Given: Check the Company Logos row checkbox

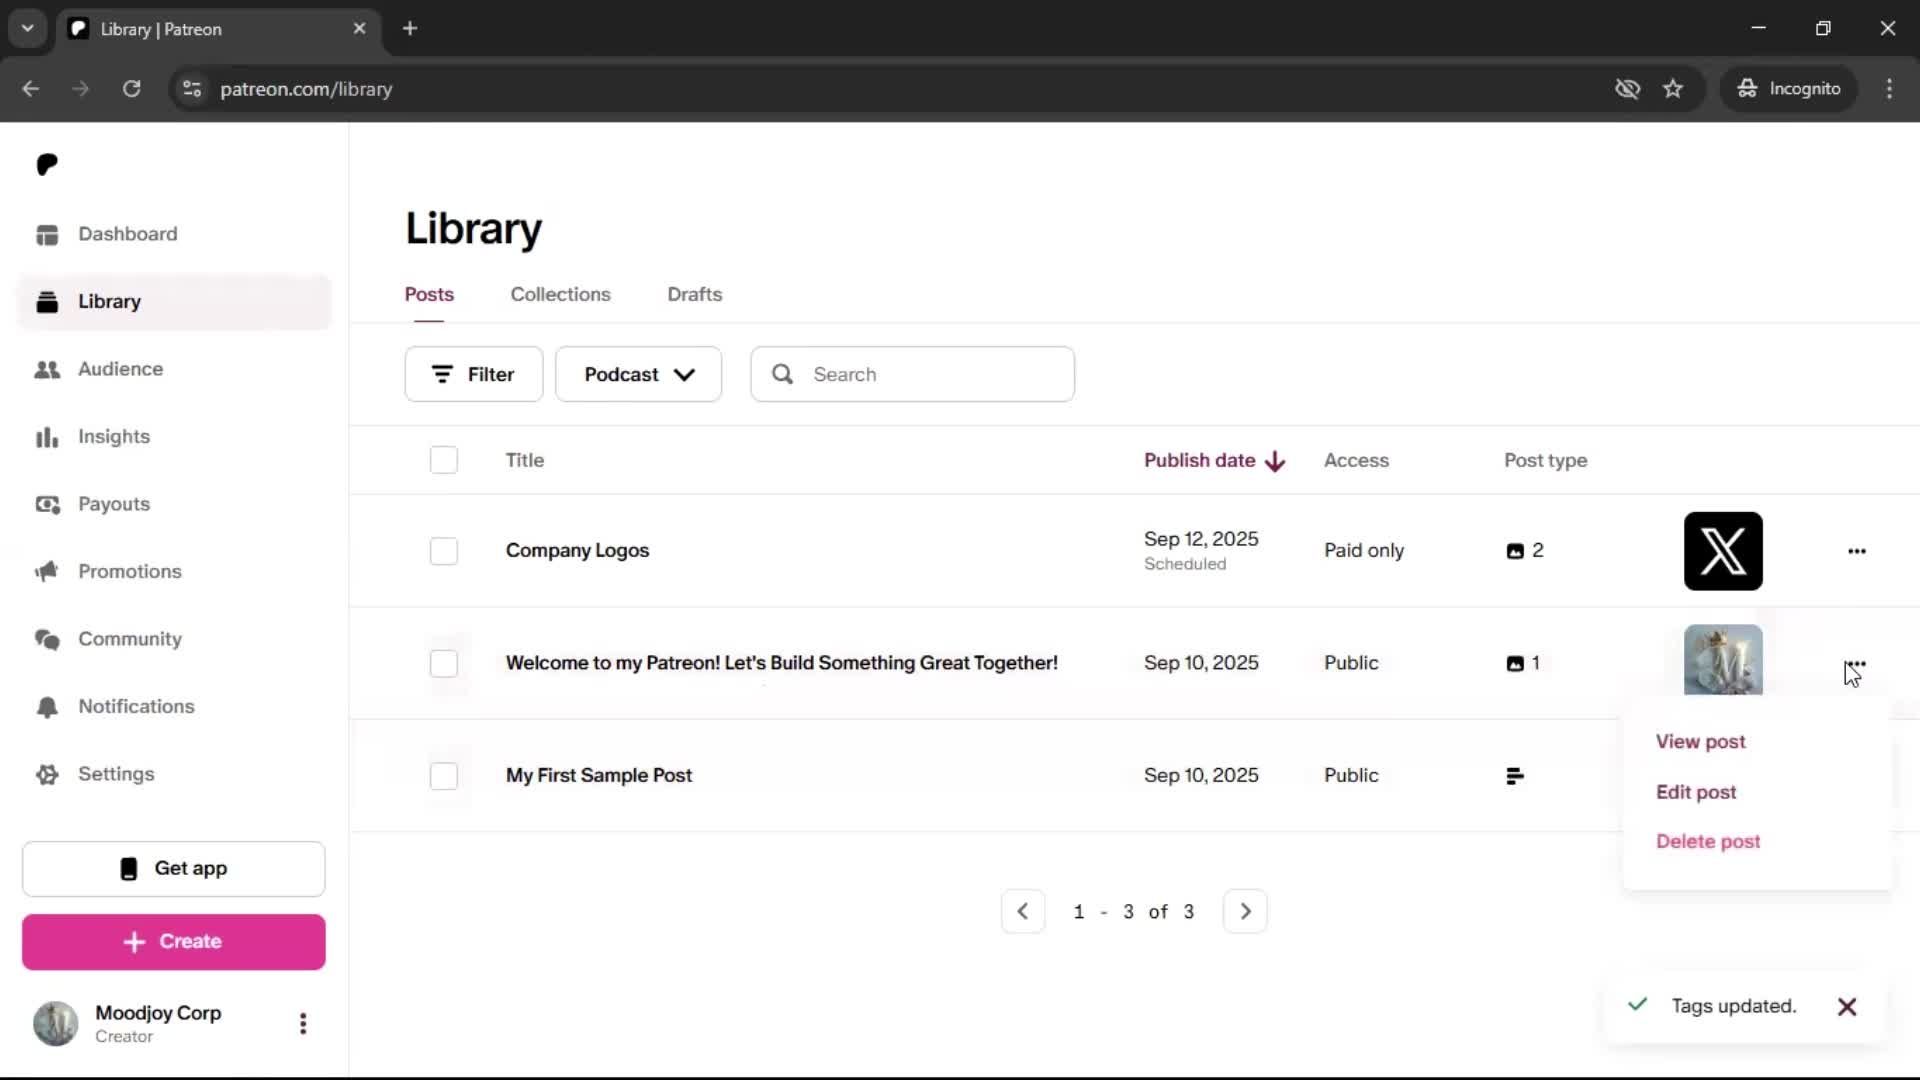Looking at the screenshot, I should tap(444, 551).
